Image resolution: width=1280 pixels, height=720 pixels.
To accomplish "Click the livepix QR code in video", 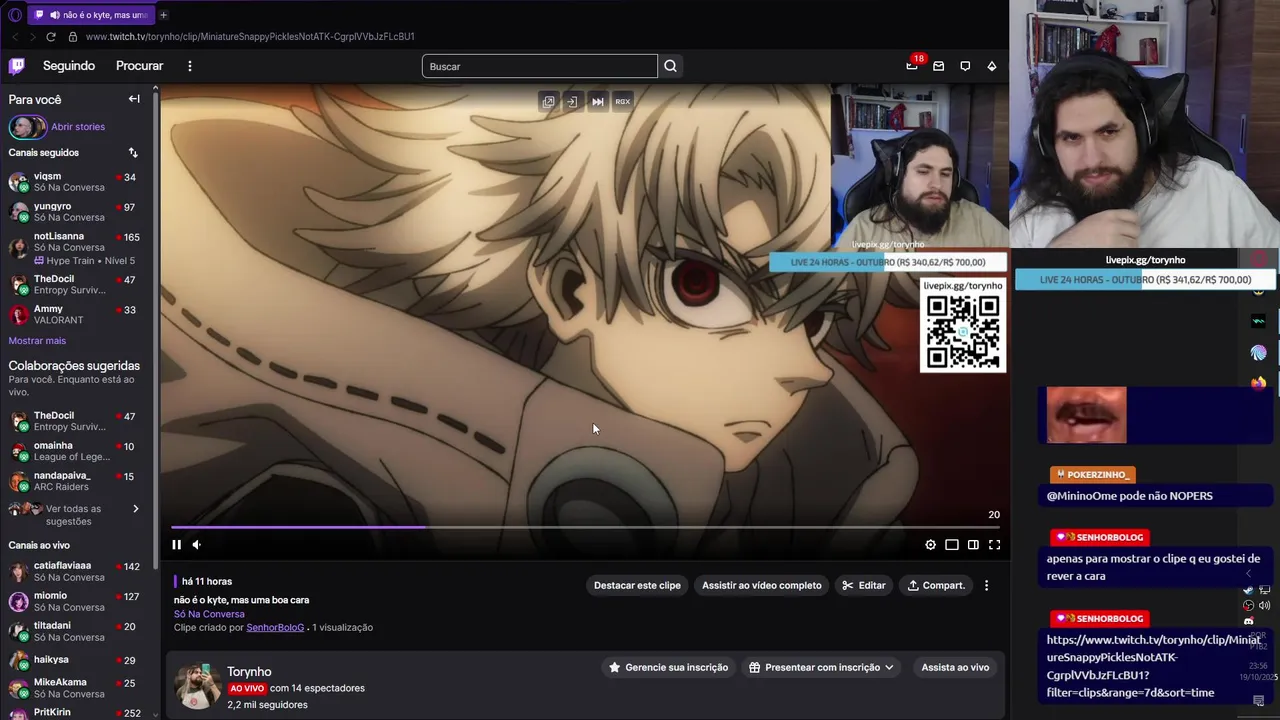I will (963, 333).
